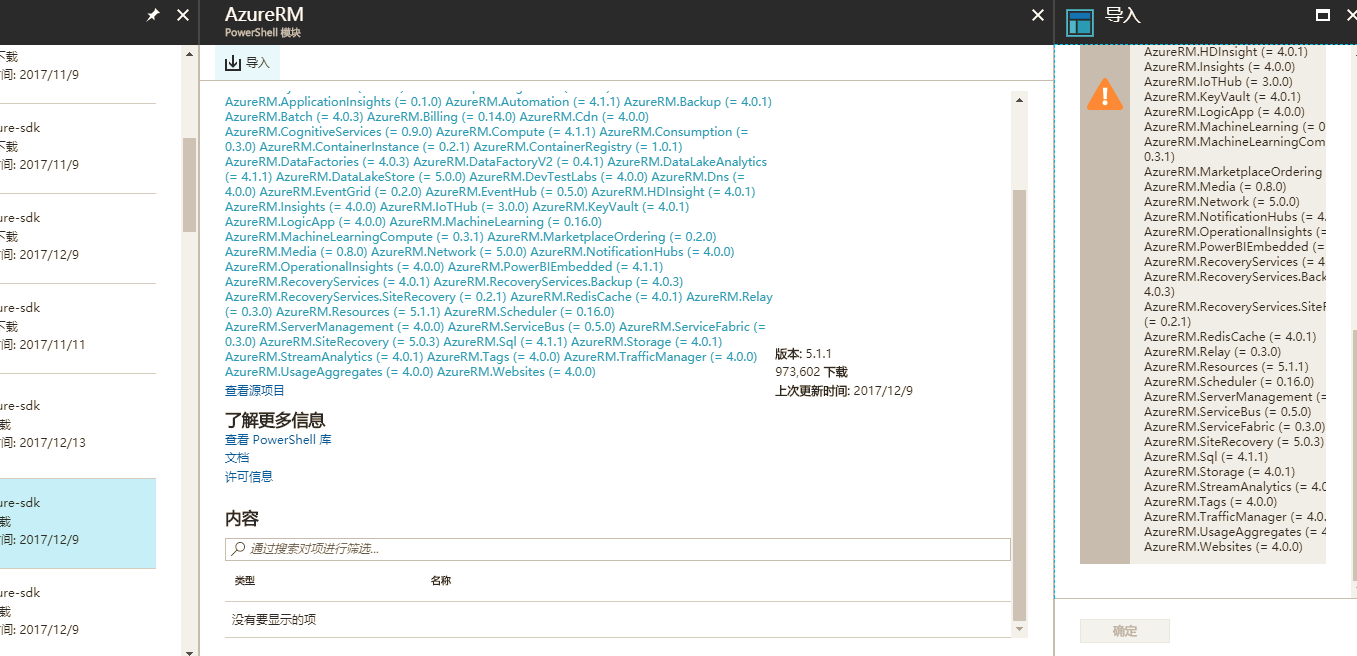Open the 查看 PowerShell 库 link

(278, 440)
